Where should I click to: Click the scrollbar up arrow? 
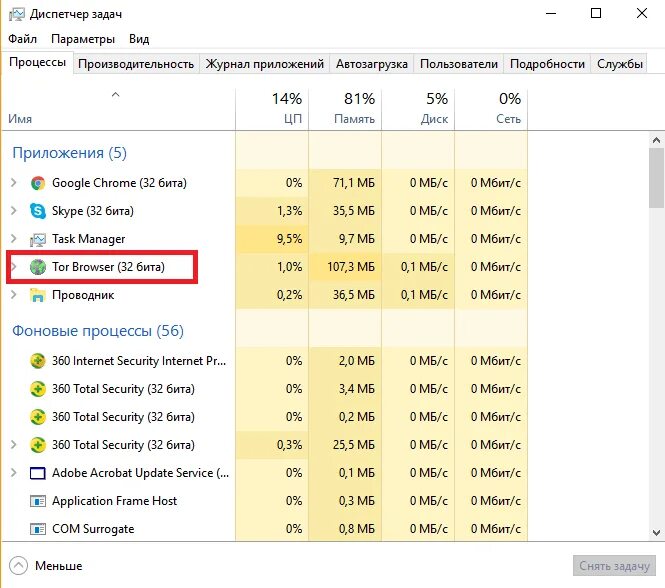(656, 140)
